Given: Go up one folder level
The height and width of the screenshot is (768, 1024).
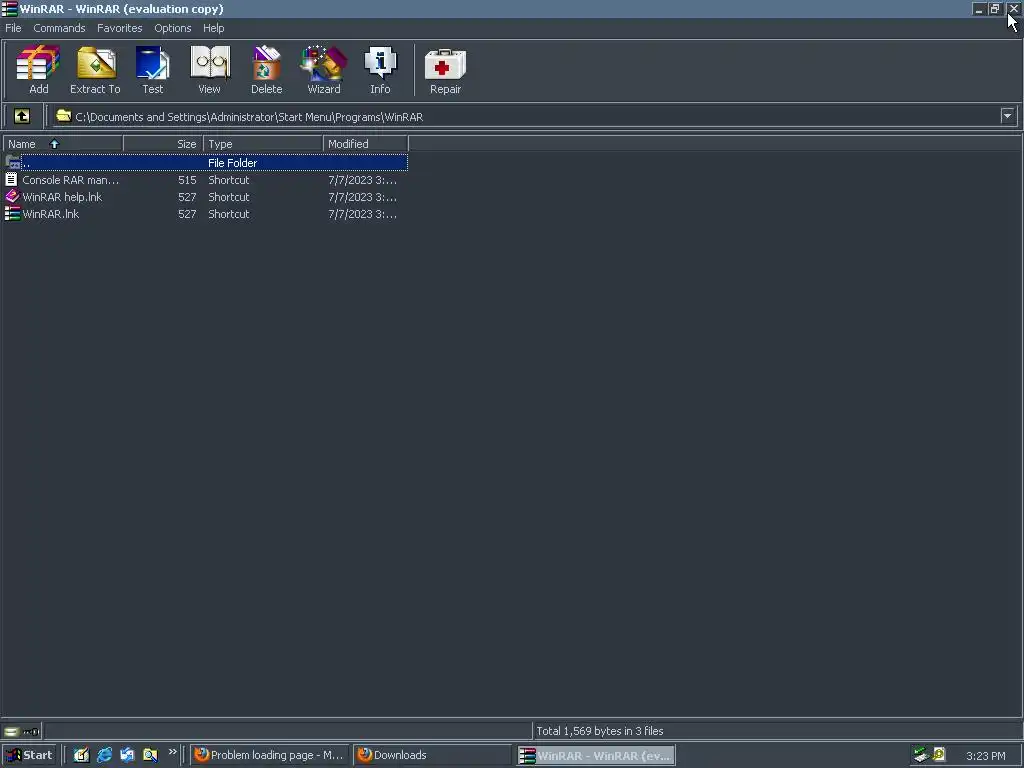Looking at the screenshot, I should coord(22,116).
